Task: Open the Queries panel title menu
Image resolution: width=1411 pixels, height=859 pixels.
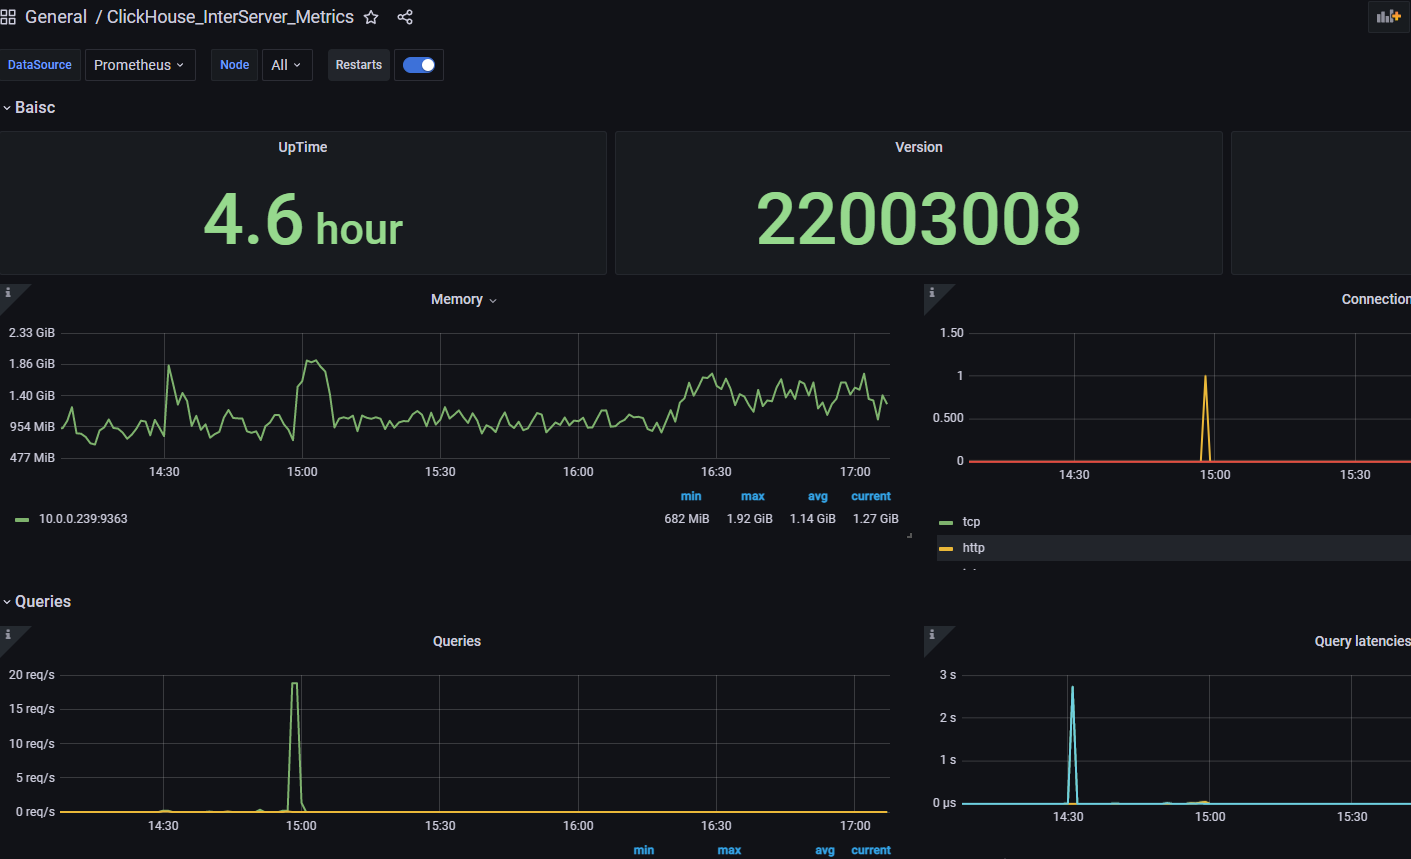Action: point(456,641)
